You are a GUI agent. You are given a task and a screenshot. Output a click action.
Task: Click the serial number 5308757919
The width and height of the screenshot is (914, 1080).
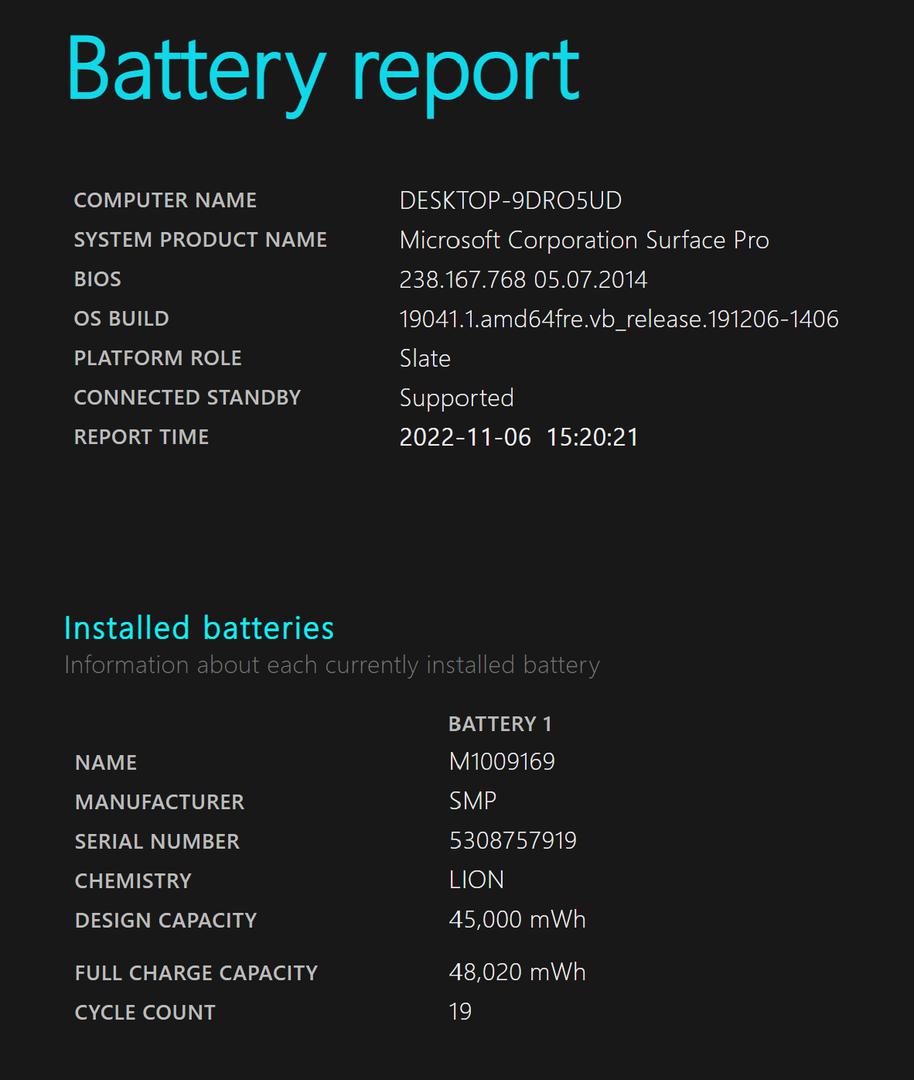[513, 840]
